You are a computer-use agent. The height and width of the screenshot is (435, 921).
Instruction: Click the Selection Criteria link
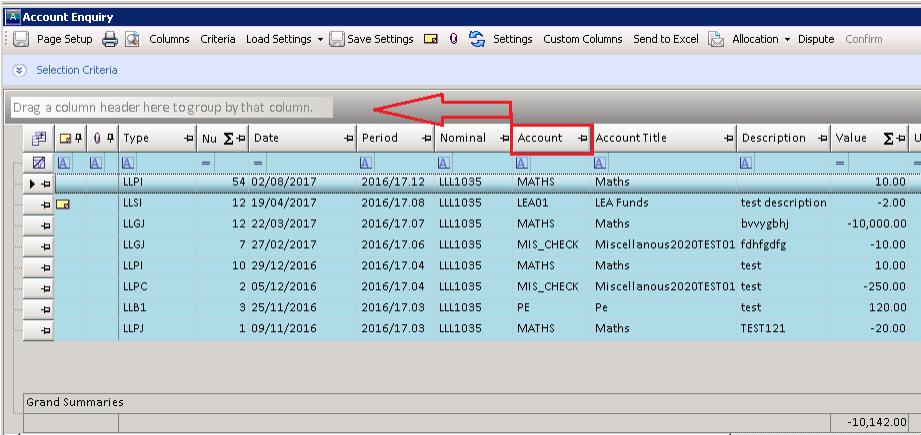(77, 70)
